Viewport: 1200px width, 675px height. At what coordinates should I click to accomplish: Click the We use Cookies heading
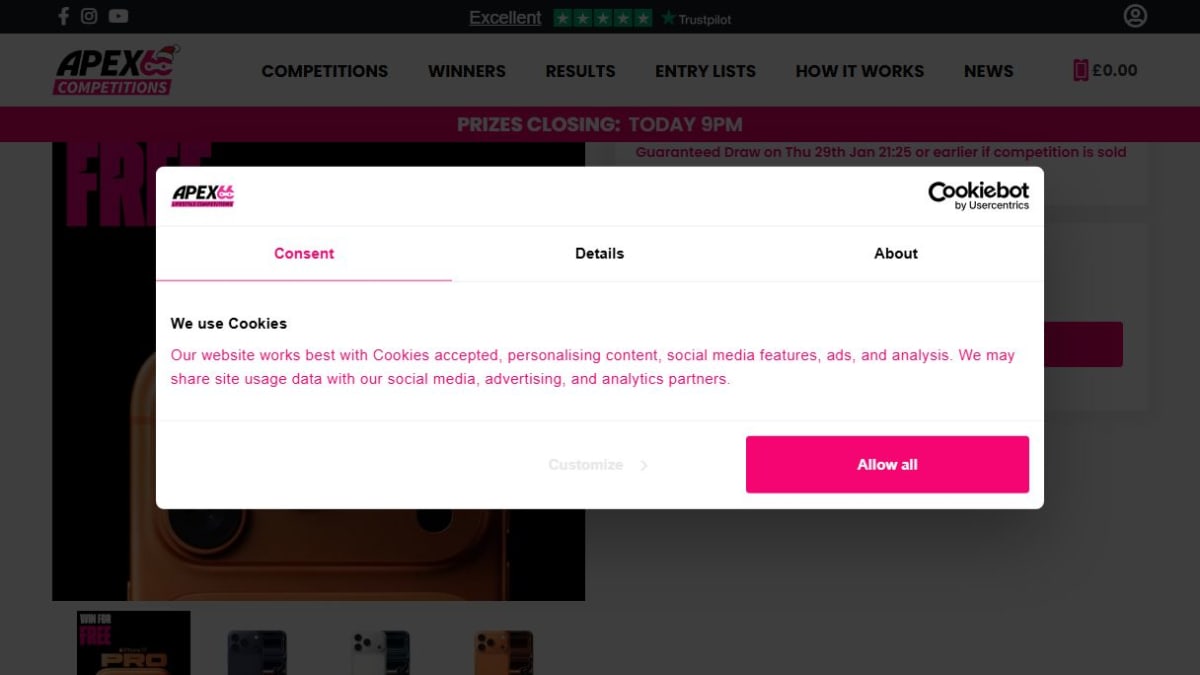(229, 323)
